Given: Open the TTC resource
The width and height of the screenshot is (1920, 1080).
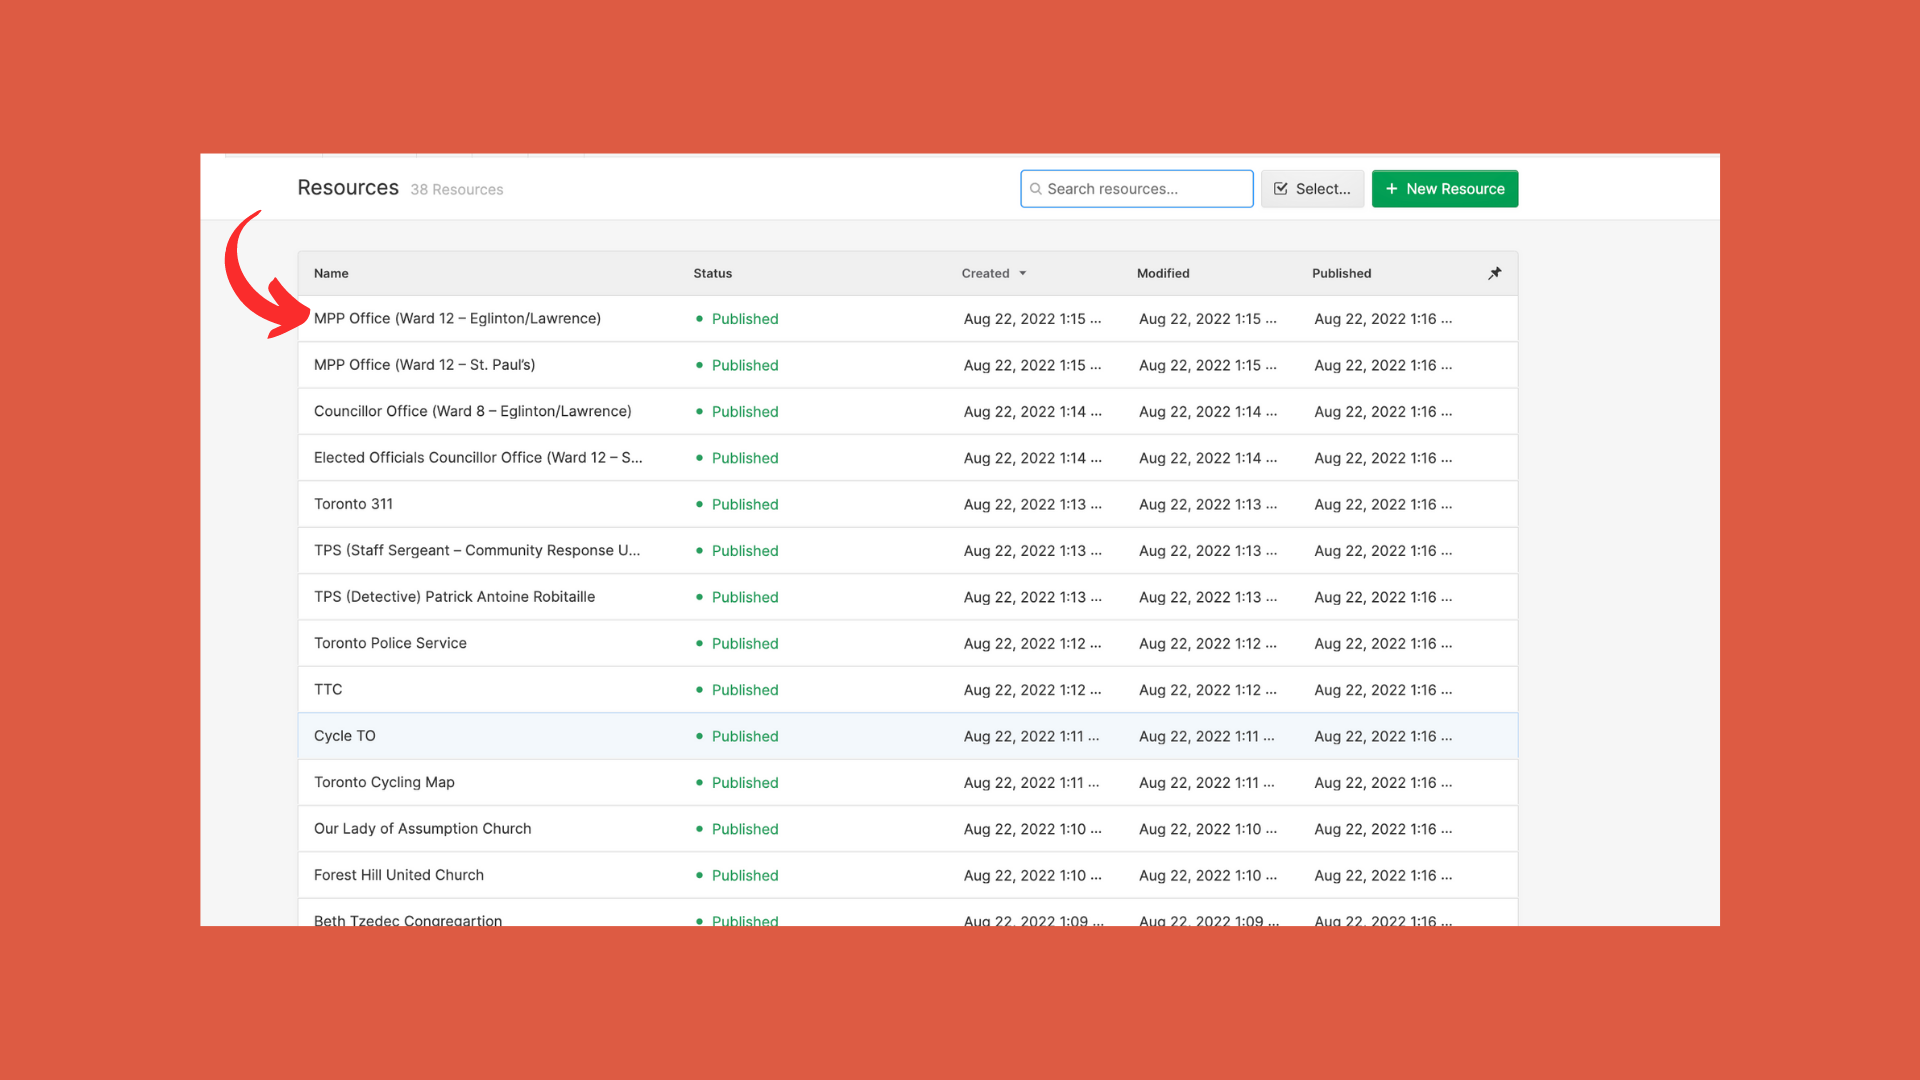Looking at the screenshot, I should pos(328,689).
